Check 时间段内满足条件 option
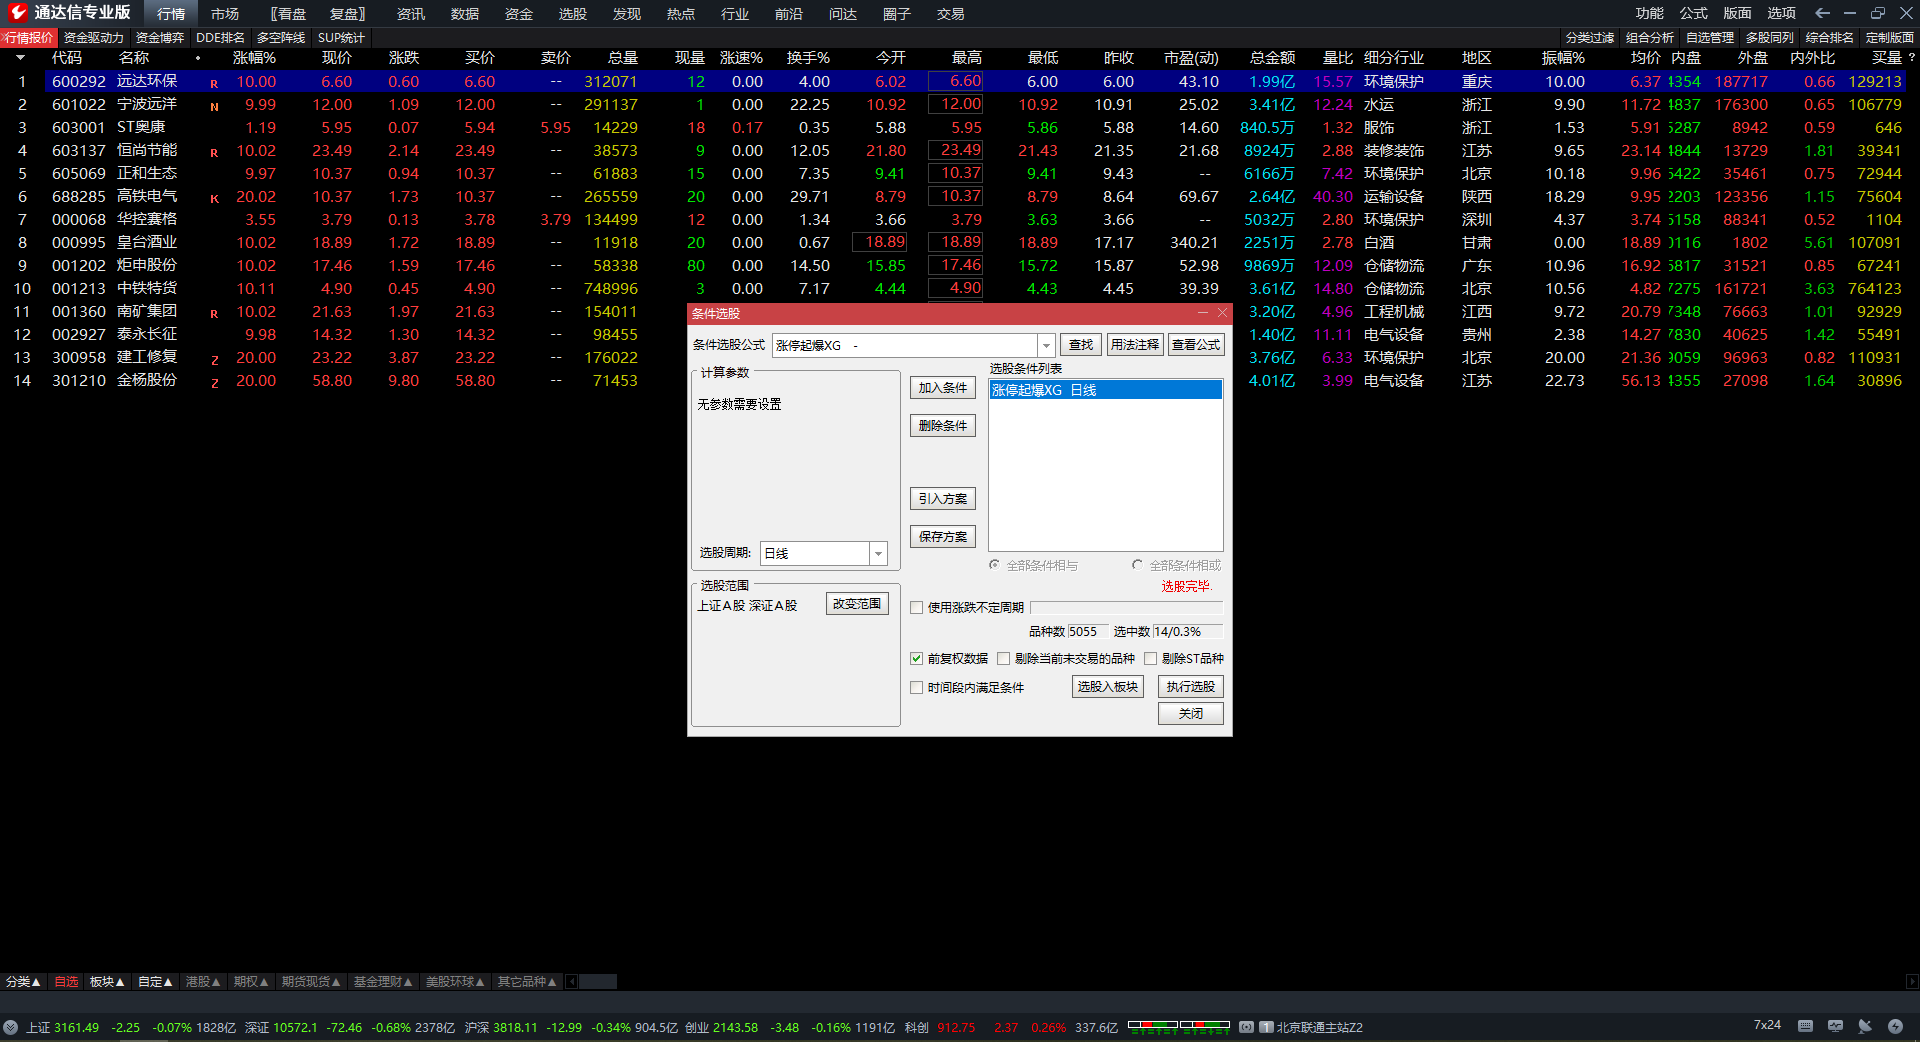The image size is (1920, 1042). (916, 687)
